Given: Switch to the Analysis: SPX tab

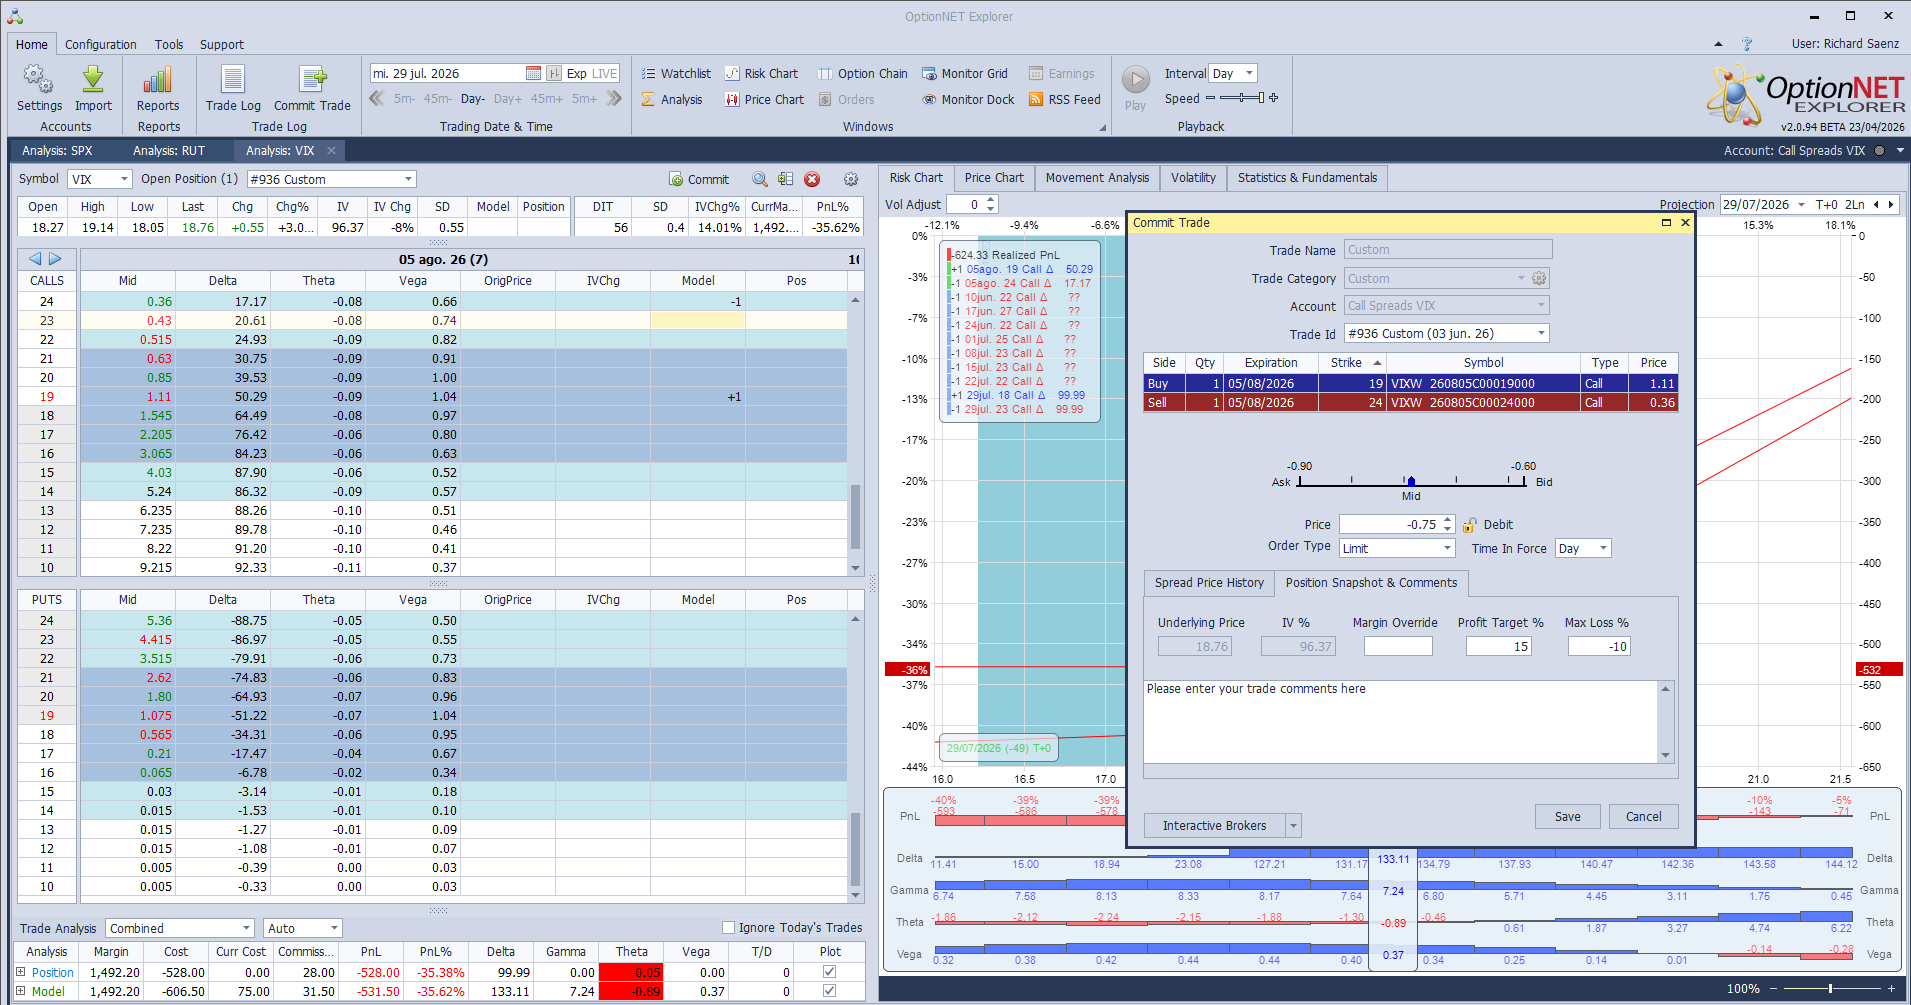Looking at the screenshot, I should [57, 151].
